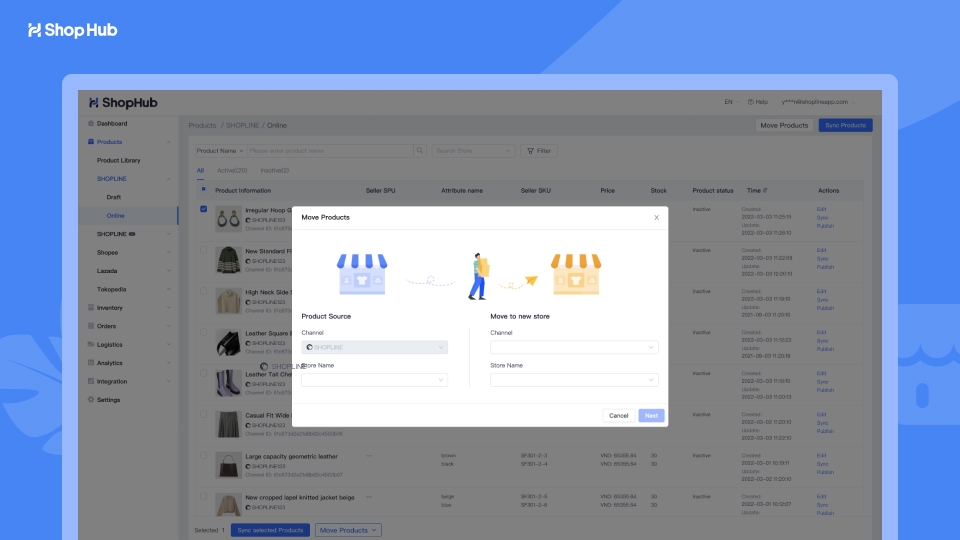Open Inventory via its sidebar icon

coord(91,308)
